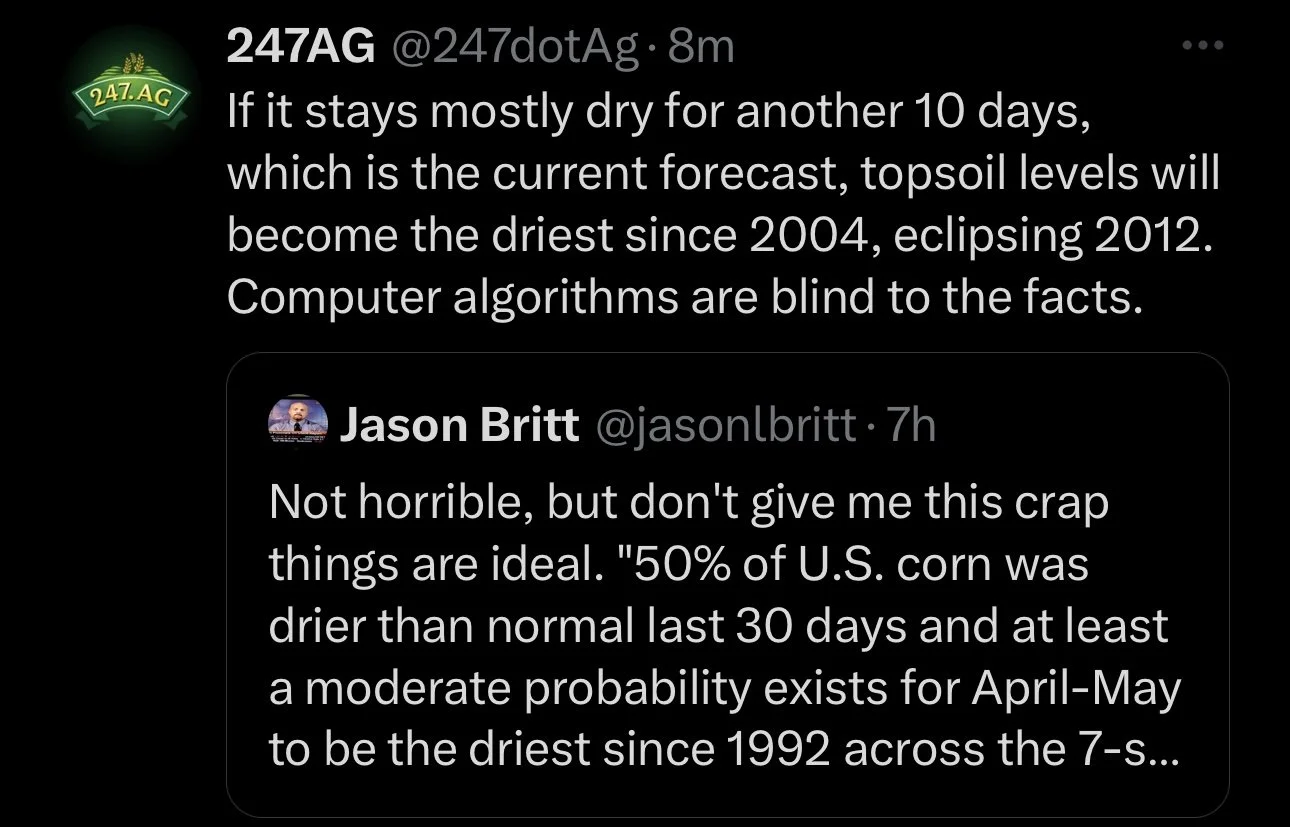Click the main tweet text about topsoil levels
The height and width of the screenshot is (827, 1290).
pyautogui.click(x=725, y=206)
